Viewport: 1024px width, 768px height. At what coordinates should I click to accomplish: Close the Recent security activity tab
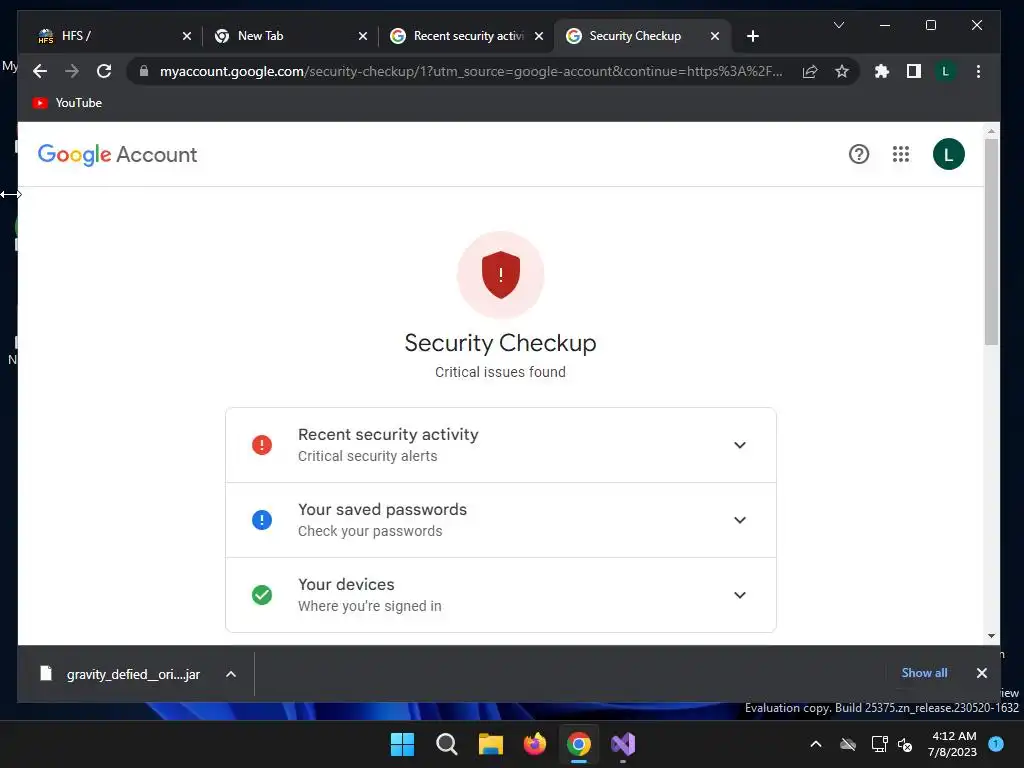coord(539,36)
